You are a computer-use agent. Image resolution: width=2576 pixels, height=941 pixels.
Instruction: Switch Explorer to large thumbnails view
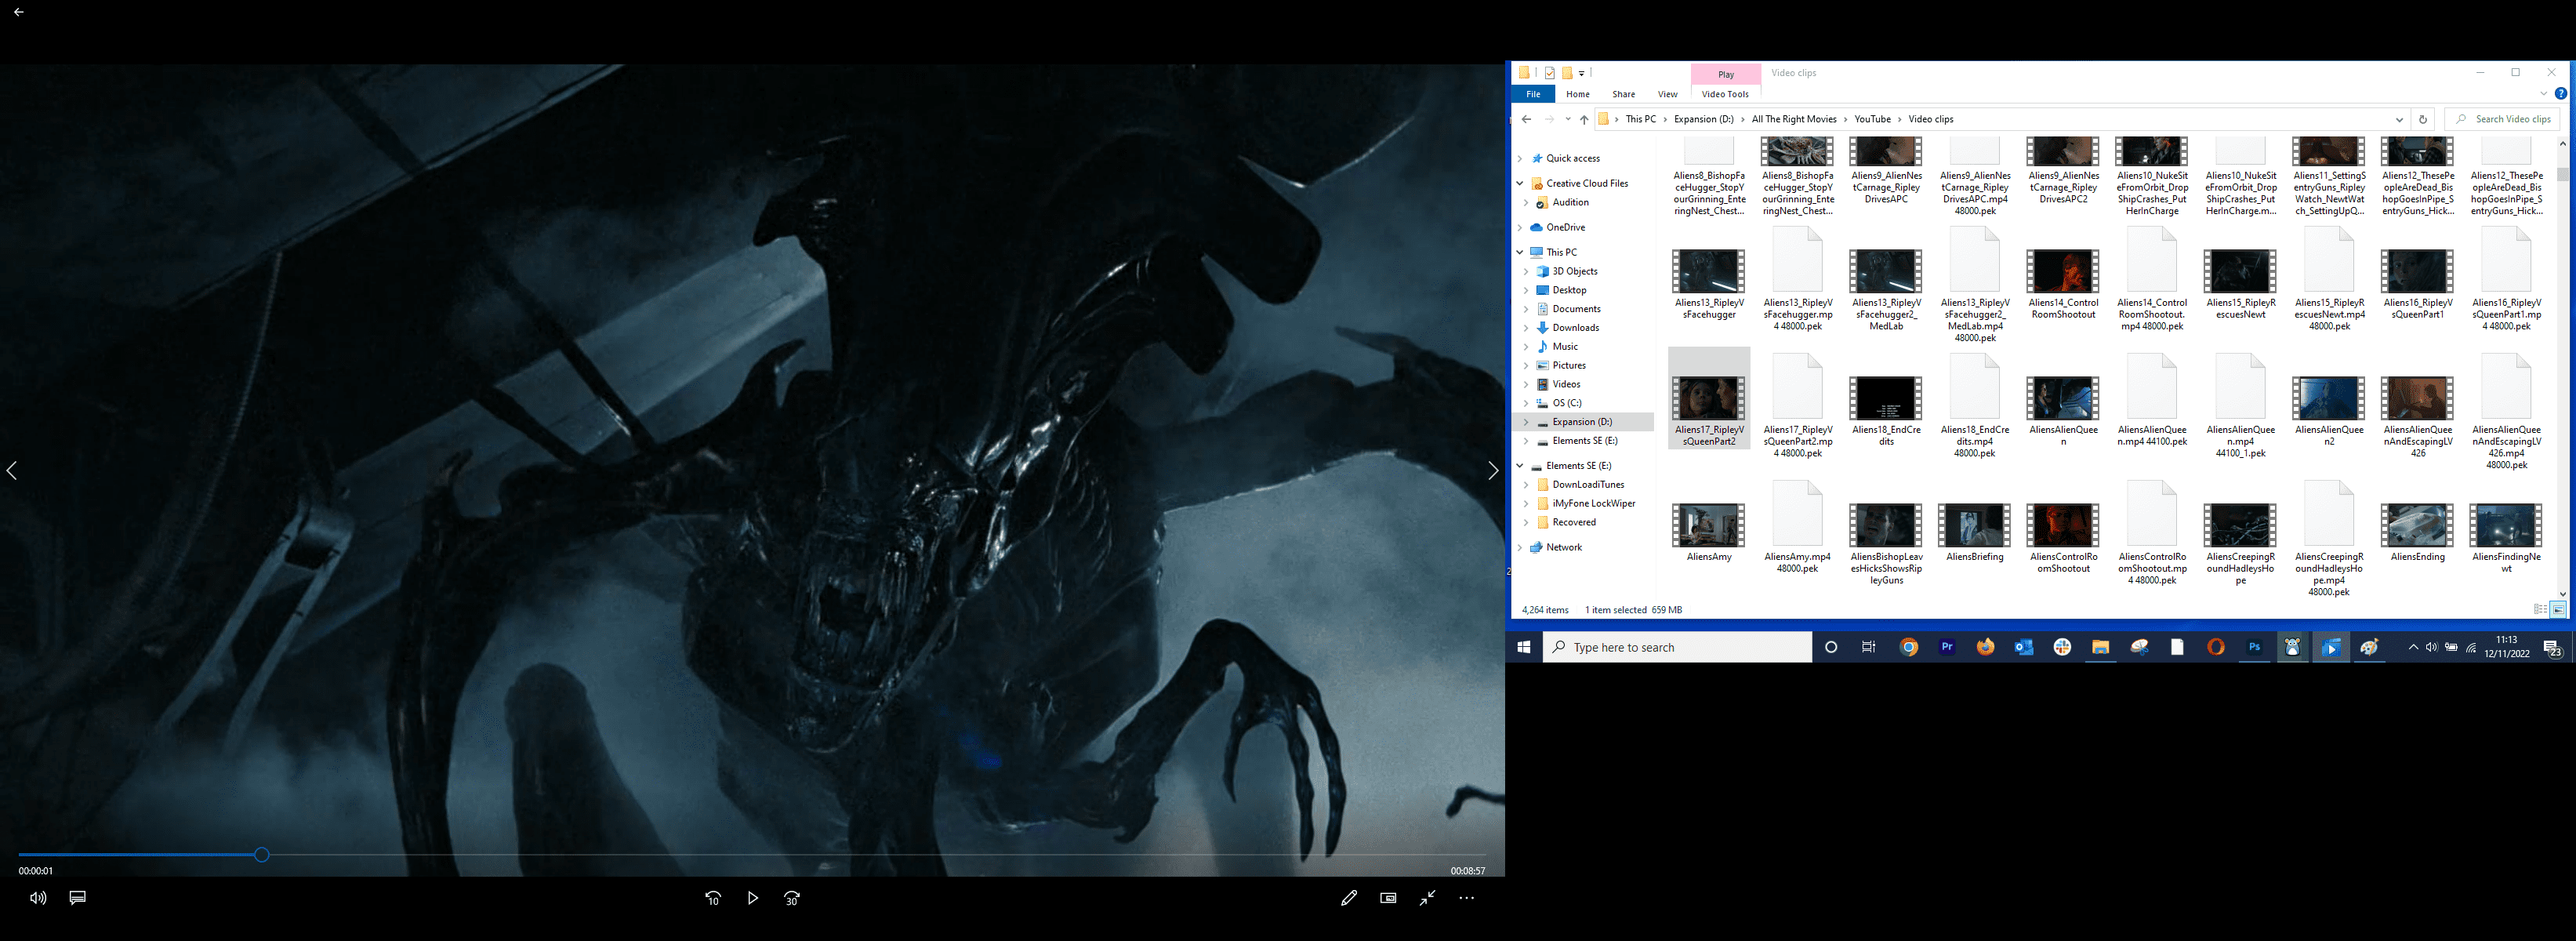click(x=2558, y=609)
